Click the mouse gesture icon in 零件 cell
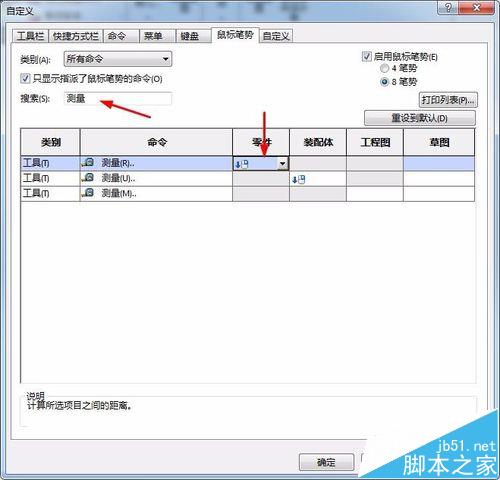This screenshot has width=500, height=480. point(242,164)
